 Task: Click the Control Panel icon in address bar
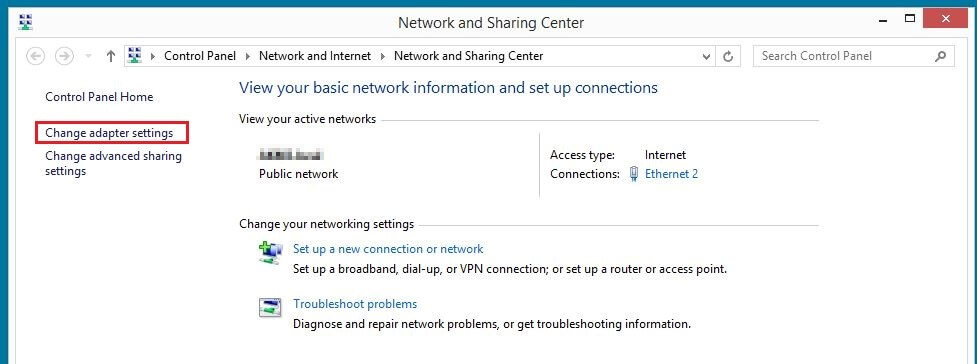click(x=135, y=56)
